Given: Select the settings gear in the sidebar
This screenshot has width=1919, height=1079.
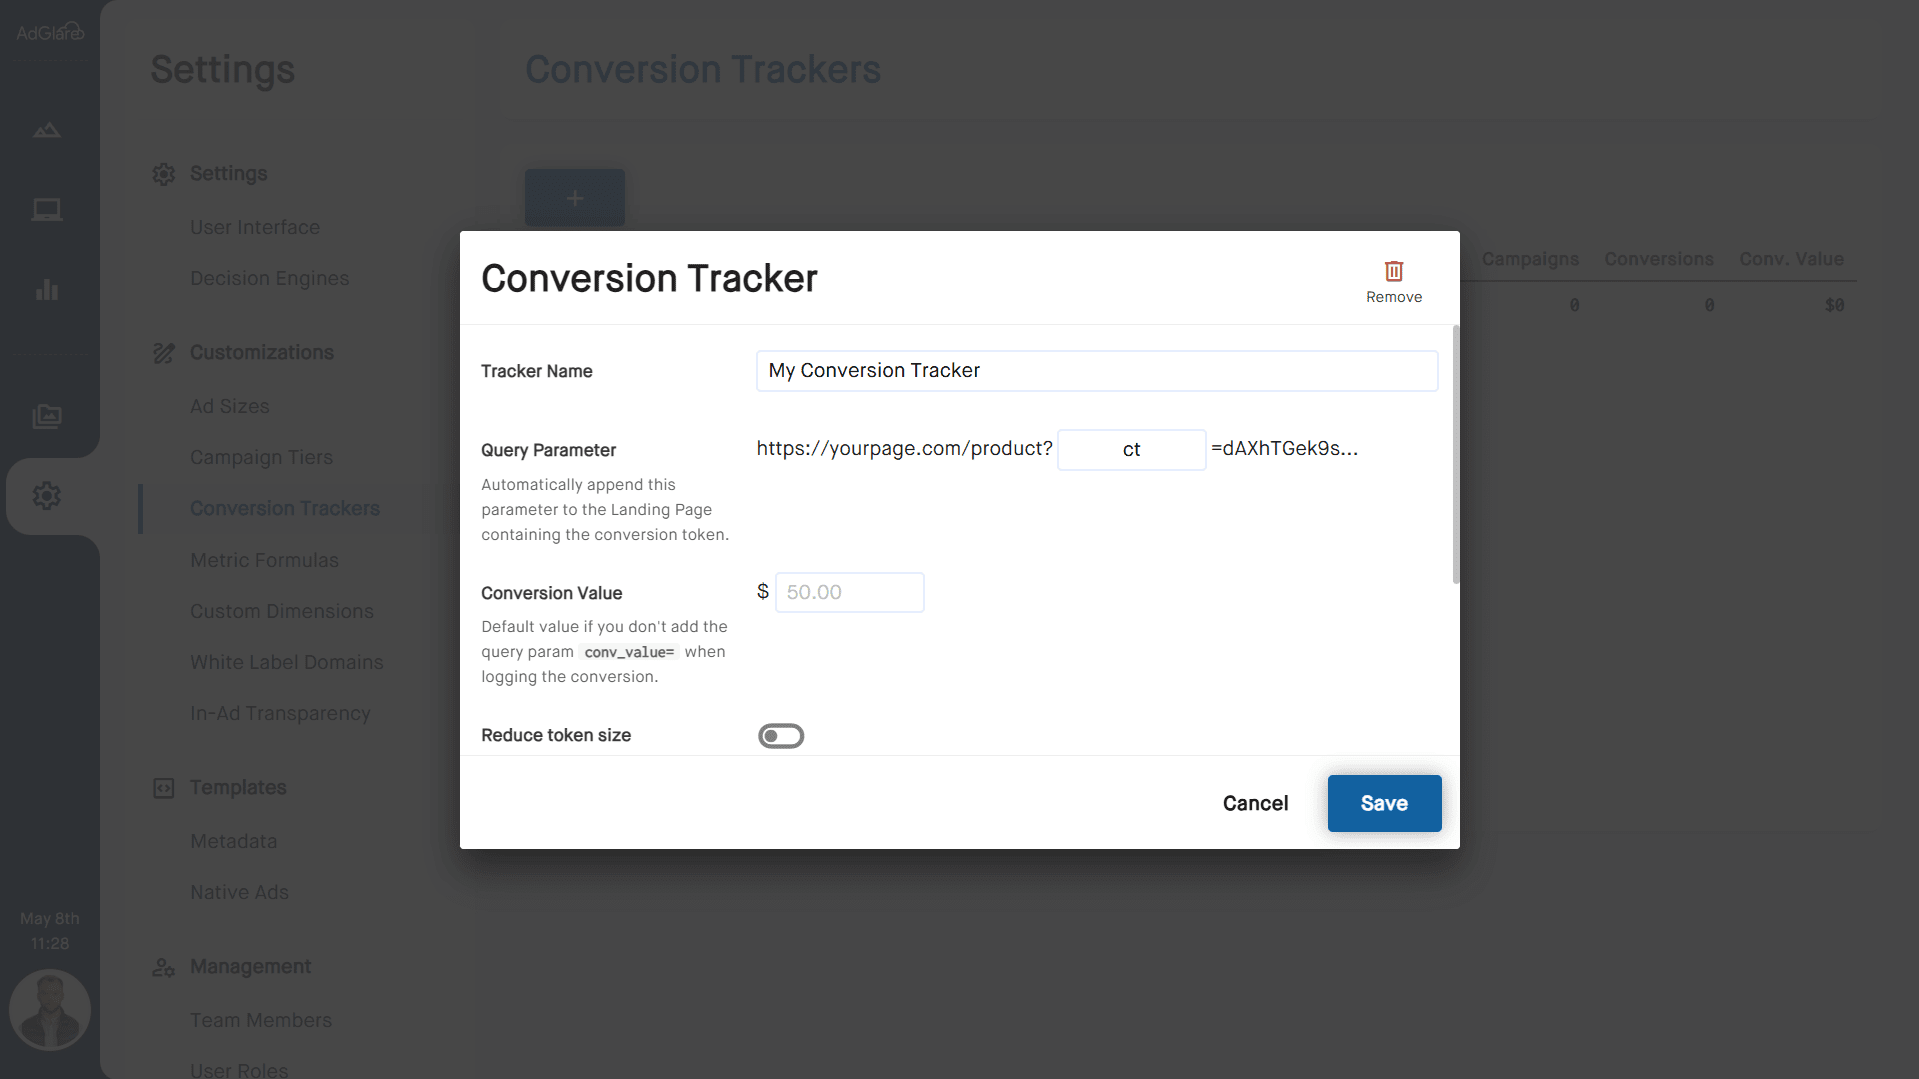Looking at the screenshot, I should click(x=47, y=495).
